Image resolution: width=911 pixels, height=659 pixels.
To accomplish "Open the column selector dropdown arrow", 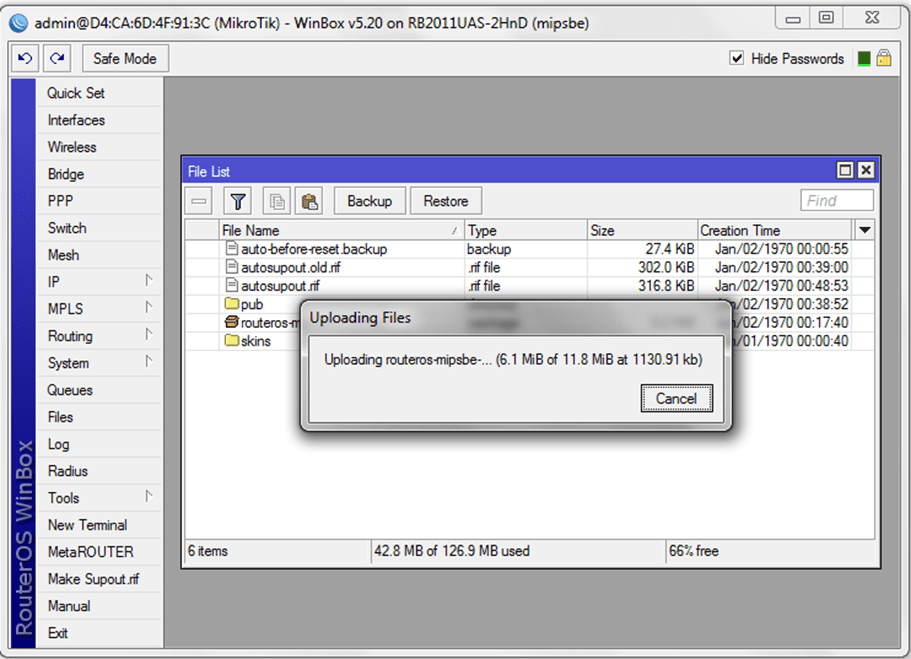I will [865, 230].
